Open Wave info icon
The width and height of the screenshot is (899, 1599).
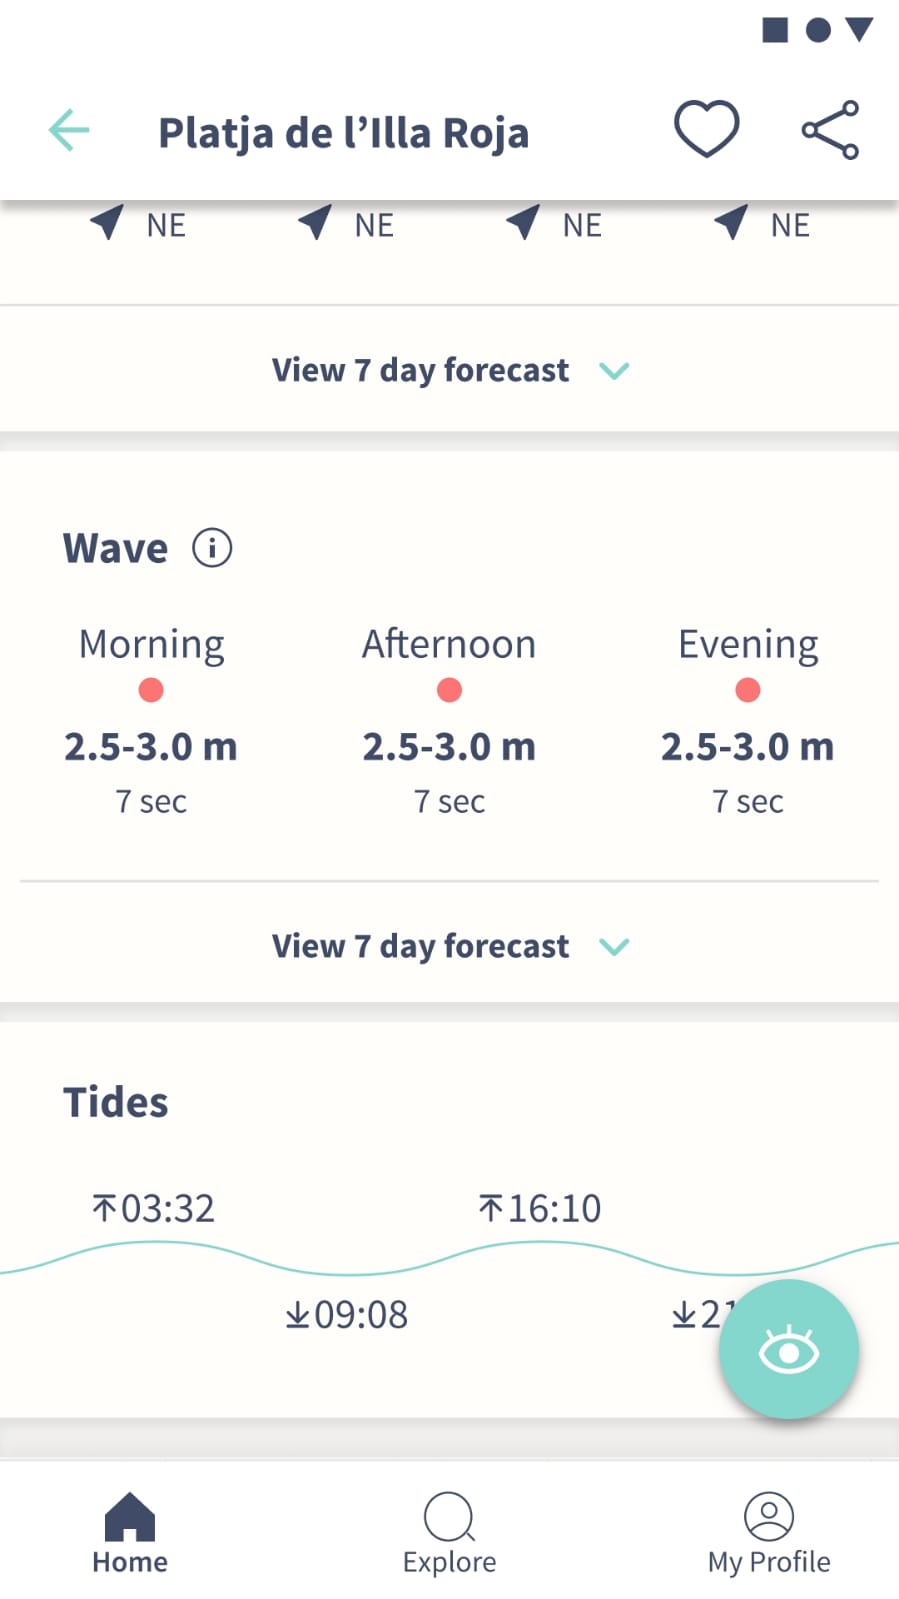coord(212,548)
